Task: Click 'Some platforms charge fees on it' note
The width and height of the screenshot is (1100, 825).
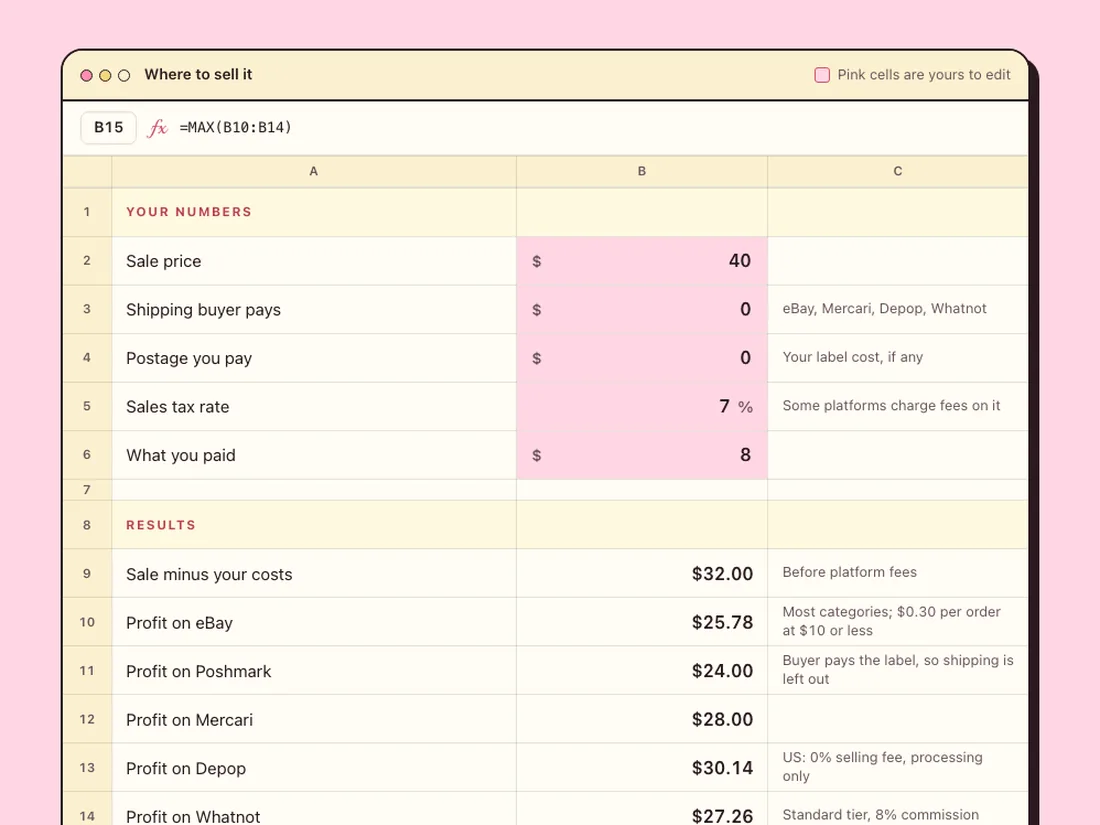Action: pos(891,405)
